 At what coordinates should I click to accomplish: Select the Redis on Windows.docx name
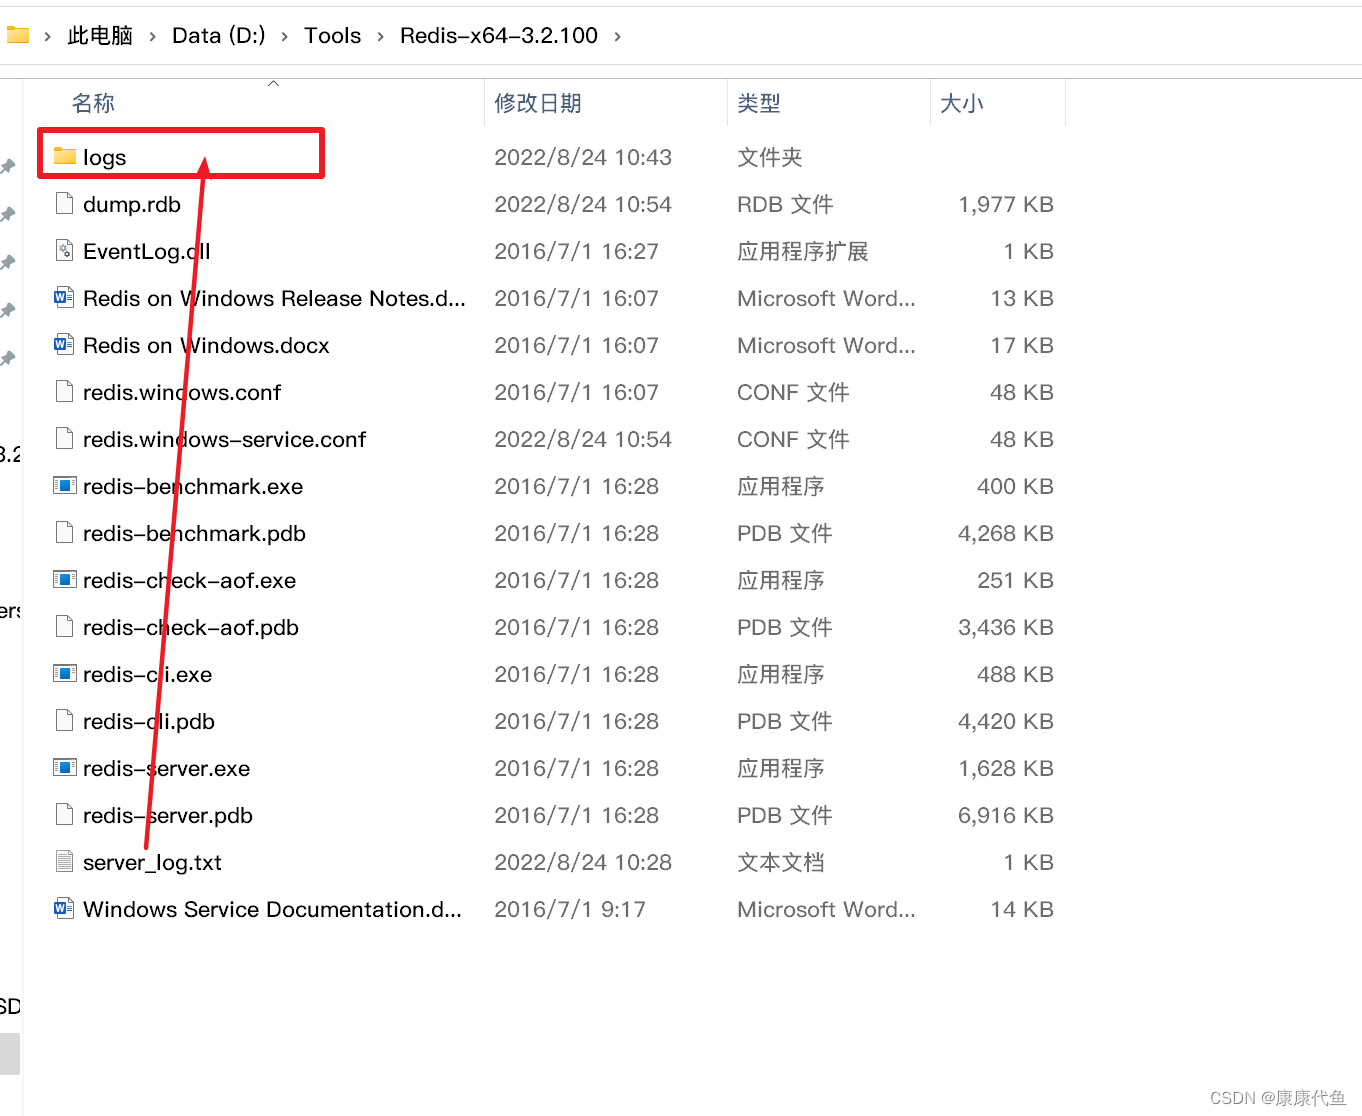[x=206, y=345]
